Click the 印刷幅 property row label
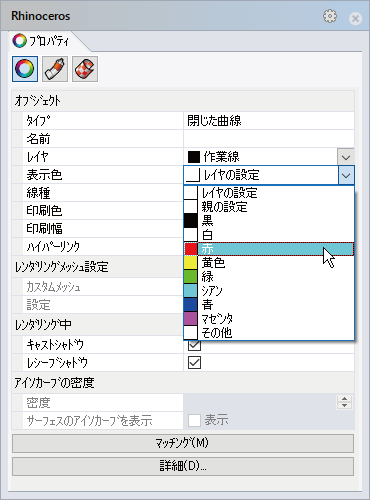 pyautogui.click(x=44, y=229)
